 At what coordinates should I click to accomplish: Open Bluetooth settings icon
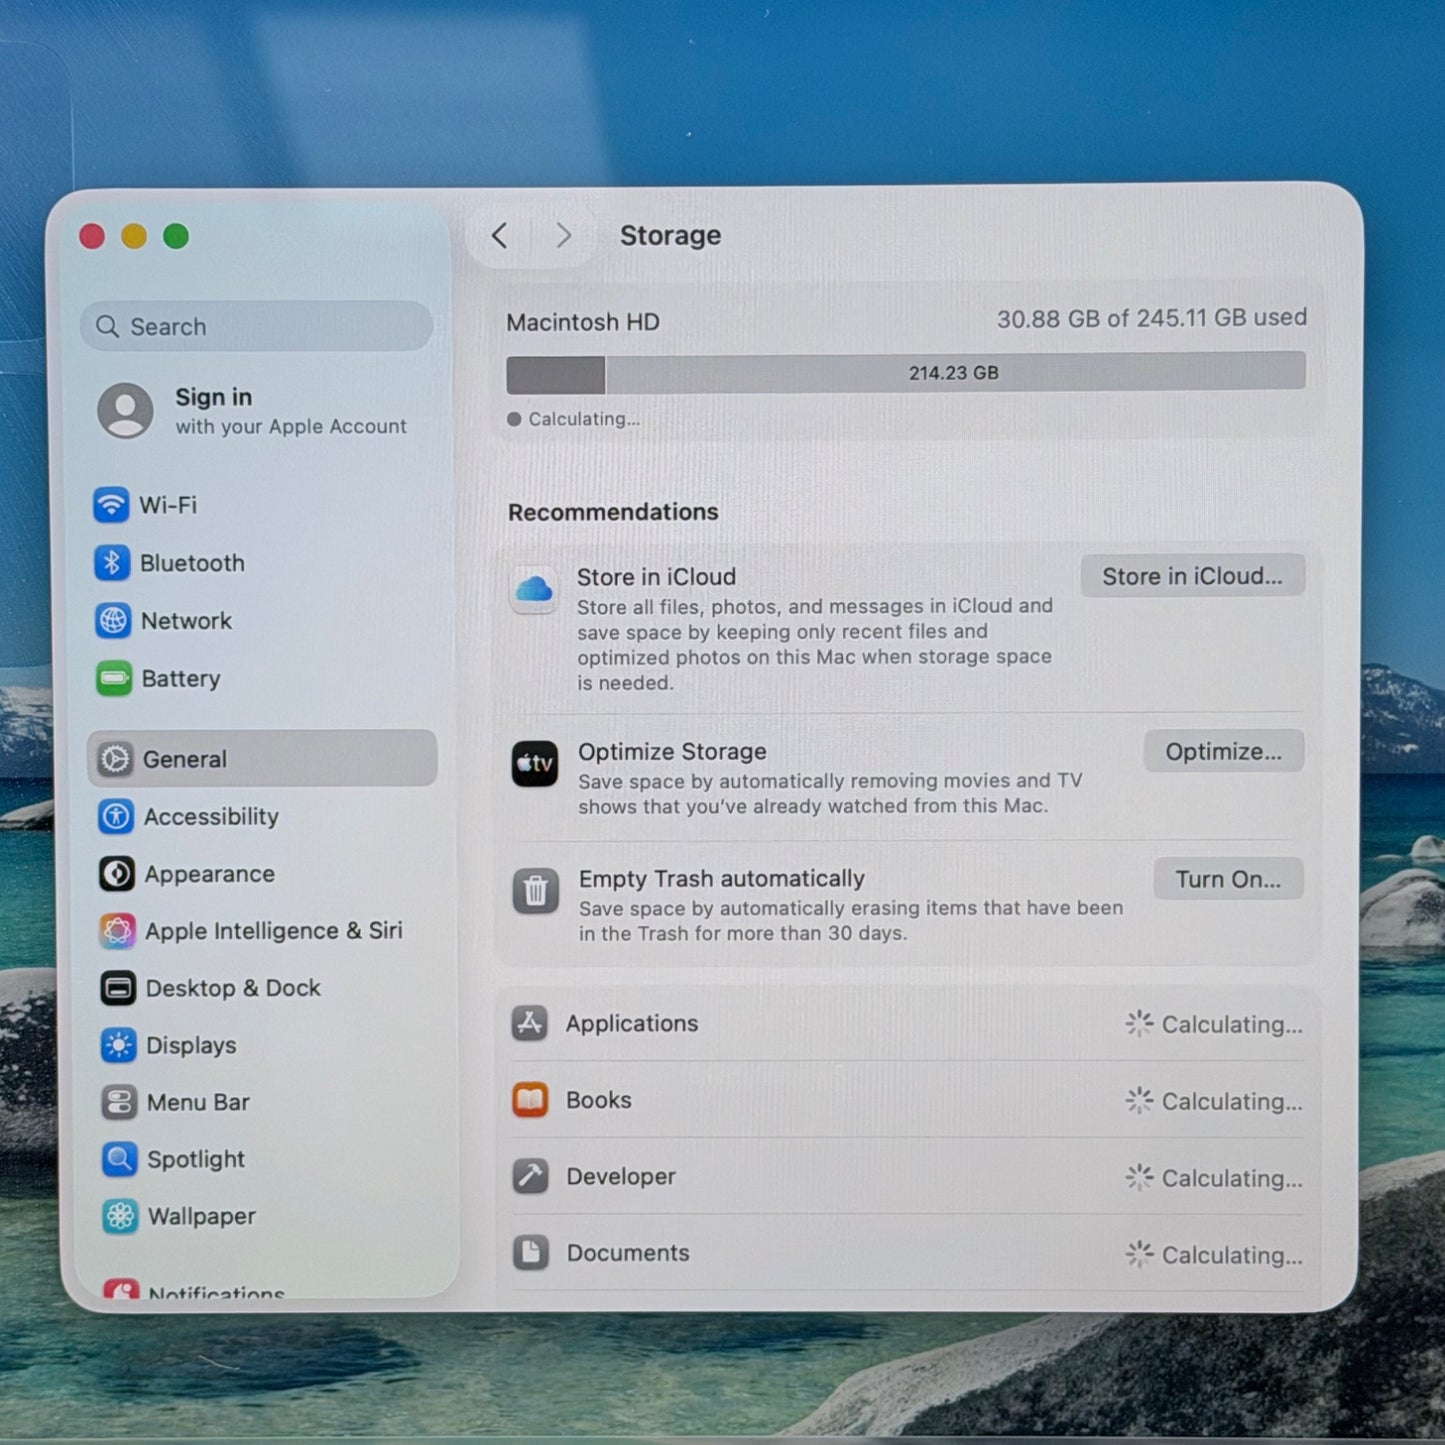(x=112, y=563)
